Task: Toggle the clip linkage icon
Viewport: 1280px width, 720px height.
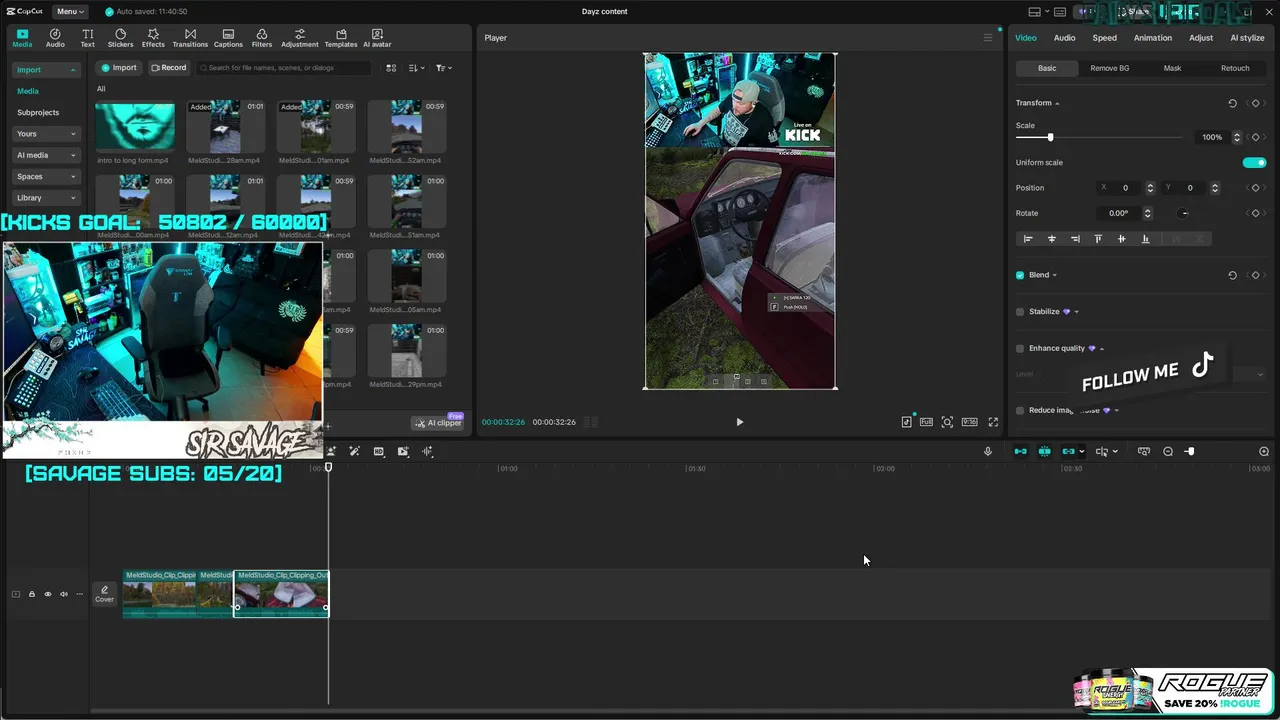Action: (x=1069, y=452)
